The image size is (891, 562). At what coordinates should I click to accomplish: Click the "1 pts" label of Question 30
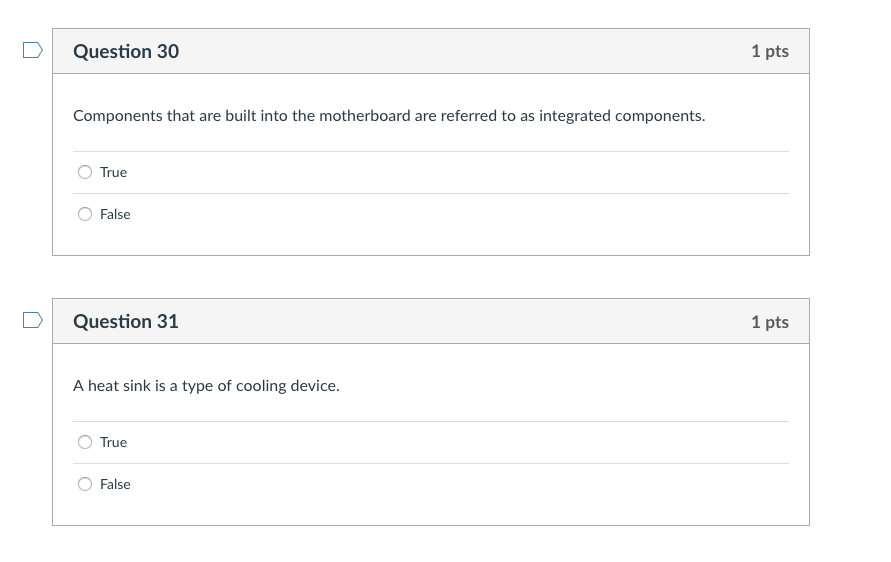pyautogui.click(x=769, y=51)
